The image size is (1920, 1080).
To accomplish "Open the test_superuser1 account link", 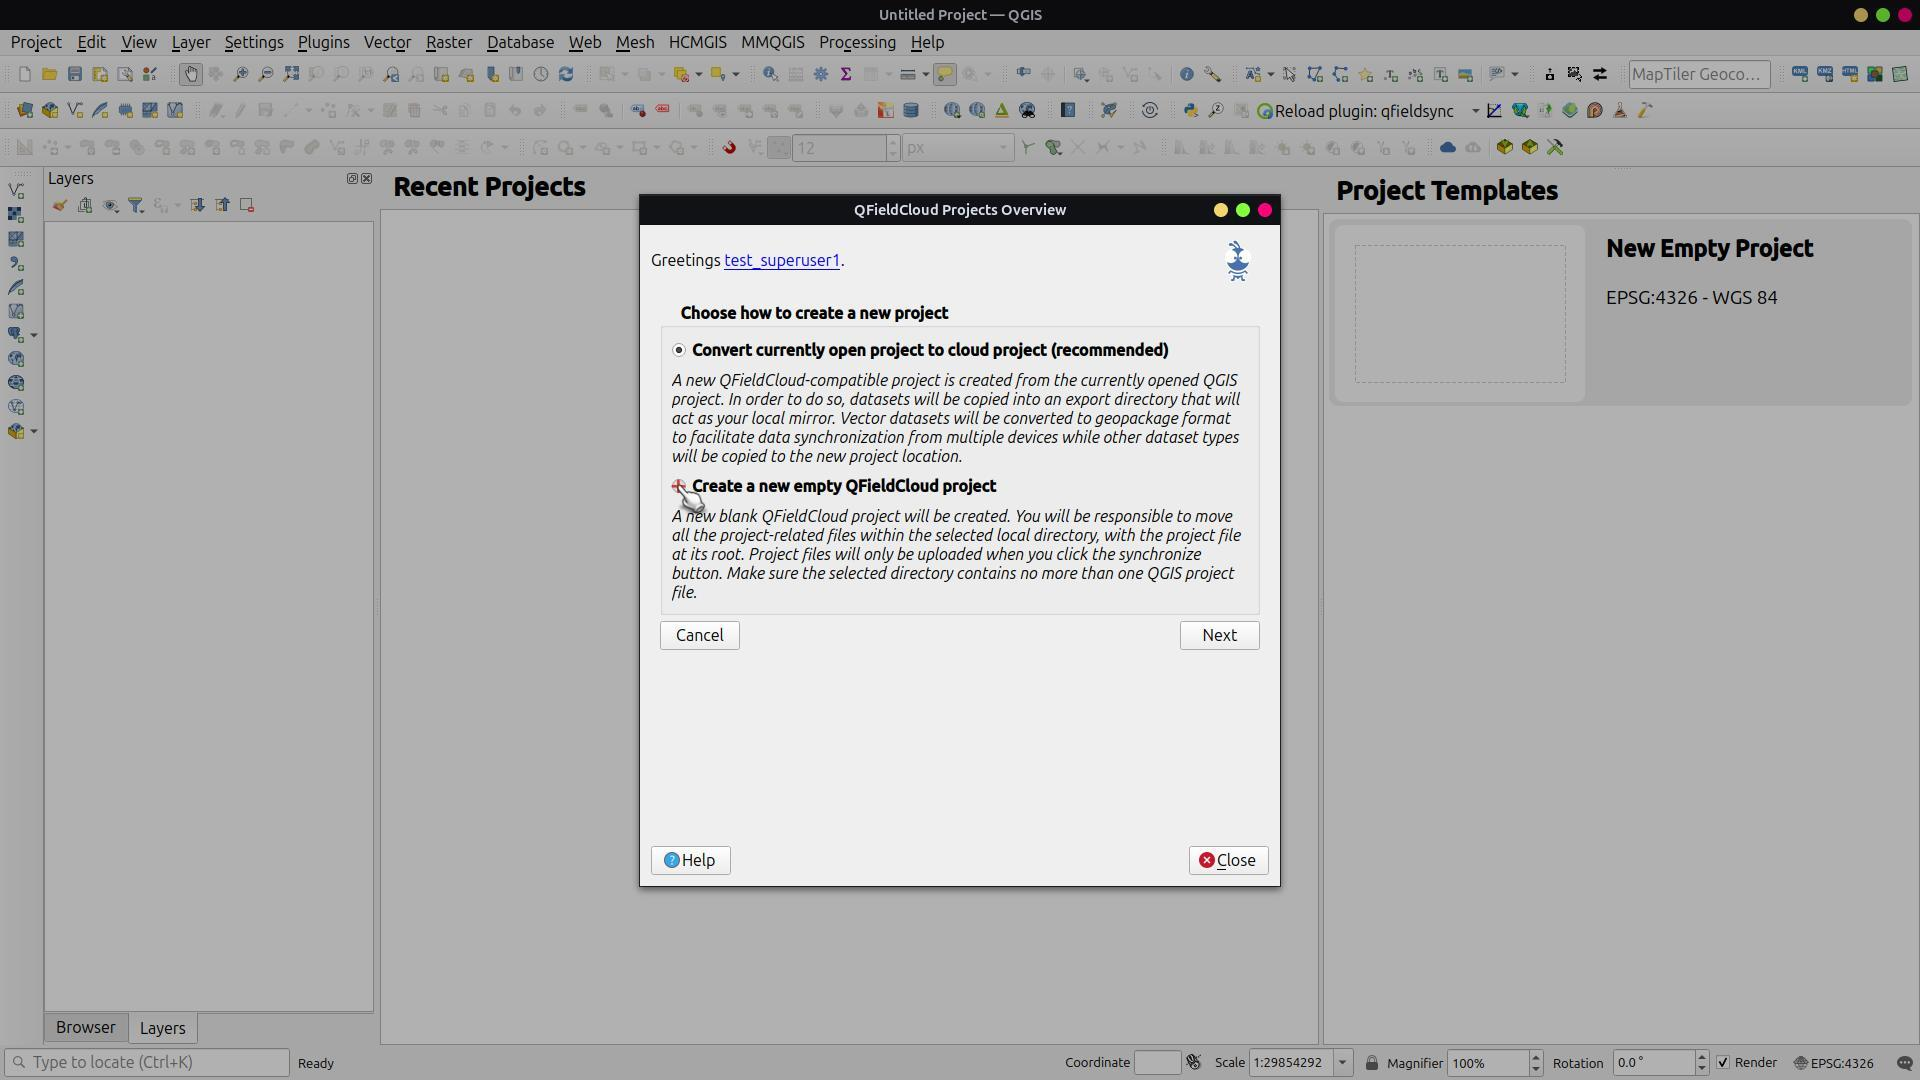I will coord(781,260).
